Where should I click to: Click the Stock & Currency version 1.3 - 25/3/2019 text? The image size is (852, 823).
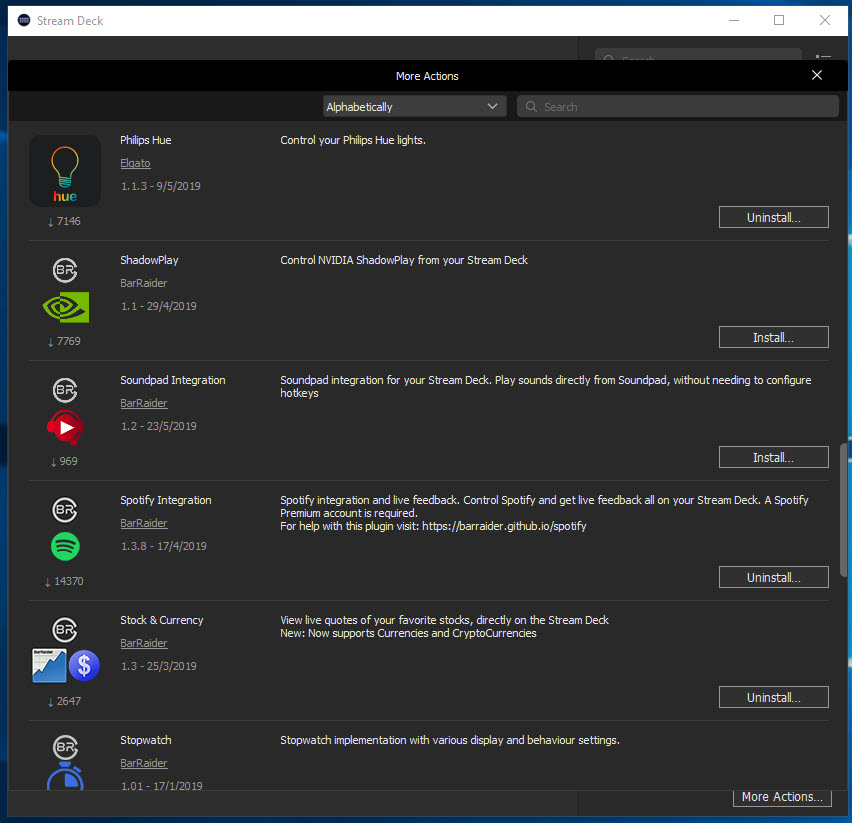[159, 666]
